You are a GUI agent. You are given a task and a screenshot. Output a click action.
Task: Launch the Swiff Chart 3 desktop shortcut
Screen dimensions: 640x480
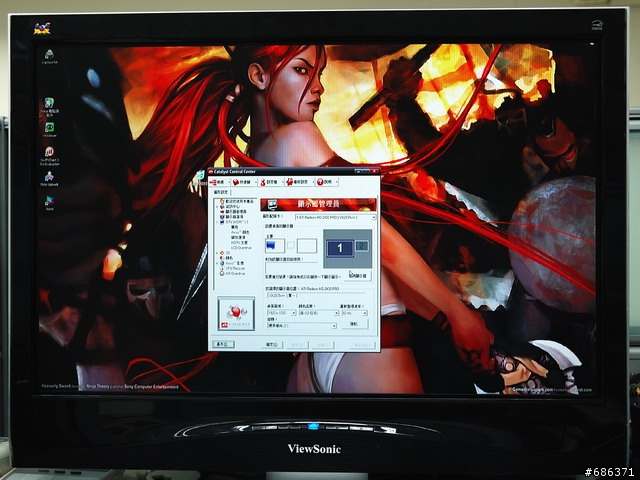click(49, 156)
